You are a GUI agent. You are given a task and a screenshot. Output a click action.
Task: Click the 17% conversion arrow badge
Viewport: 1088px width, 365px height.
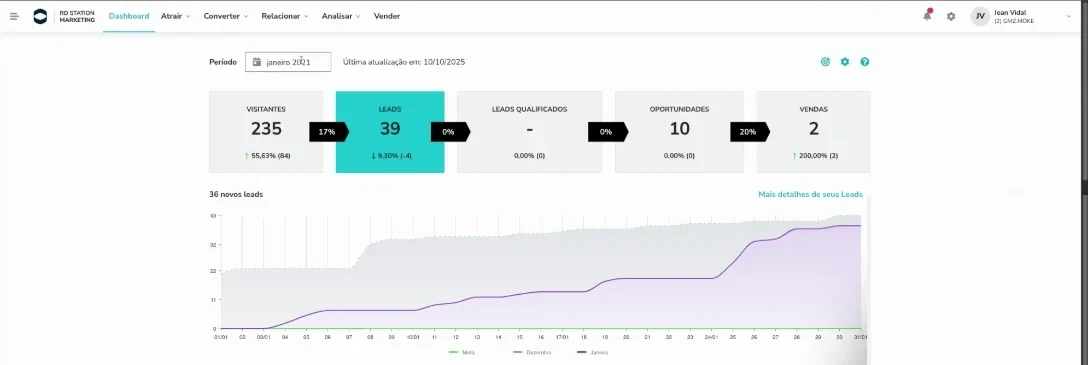[x=328, y=131]
